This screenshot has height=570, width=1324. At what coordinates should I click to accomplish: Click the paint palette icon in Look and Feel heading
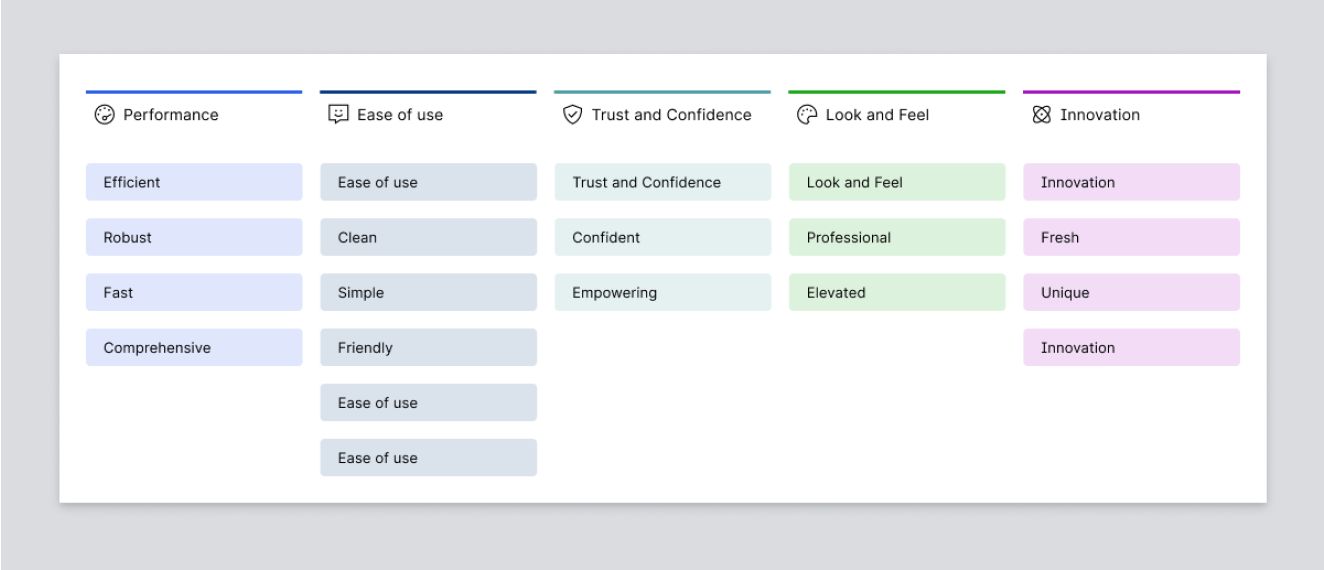[807, 115]
